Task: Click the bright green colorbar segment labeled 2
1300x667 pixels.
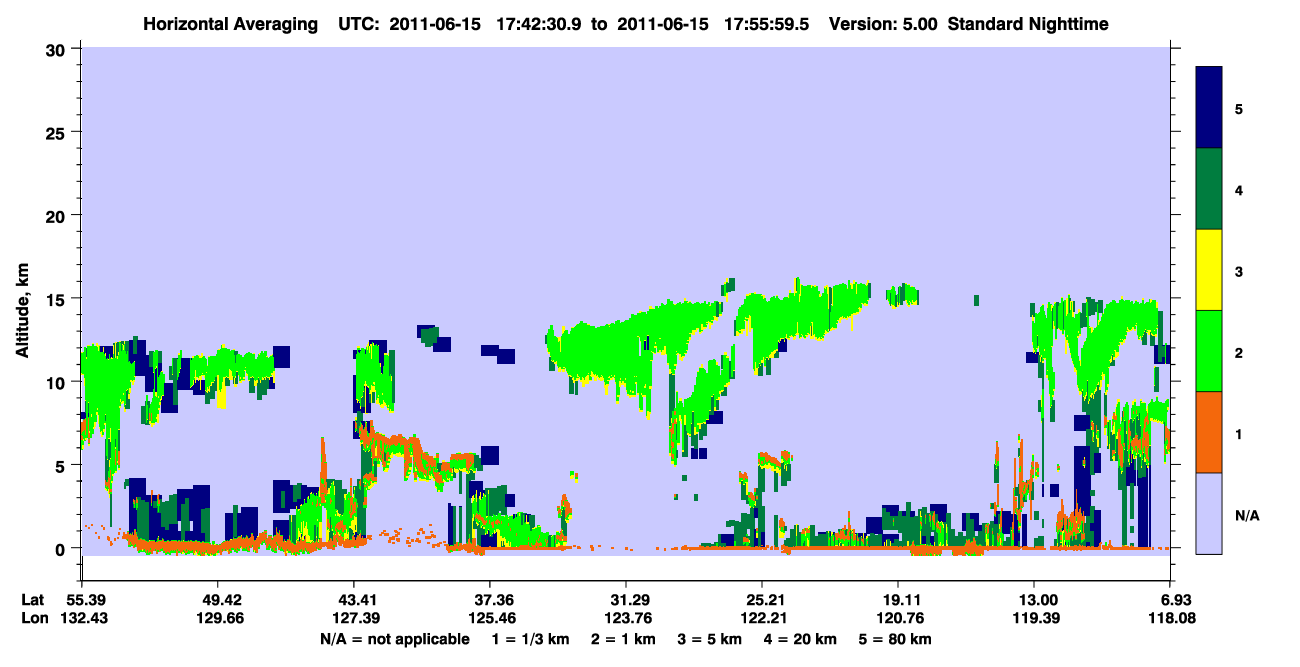Action: 1209,351
